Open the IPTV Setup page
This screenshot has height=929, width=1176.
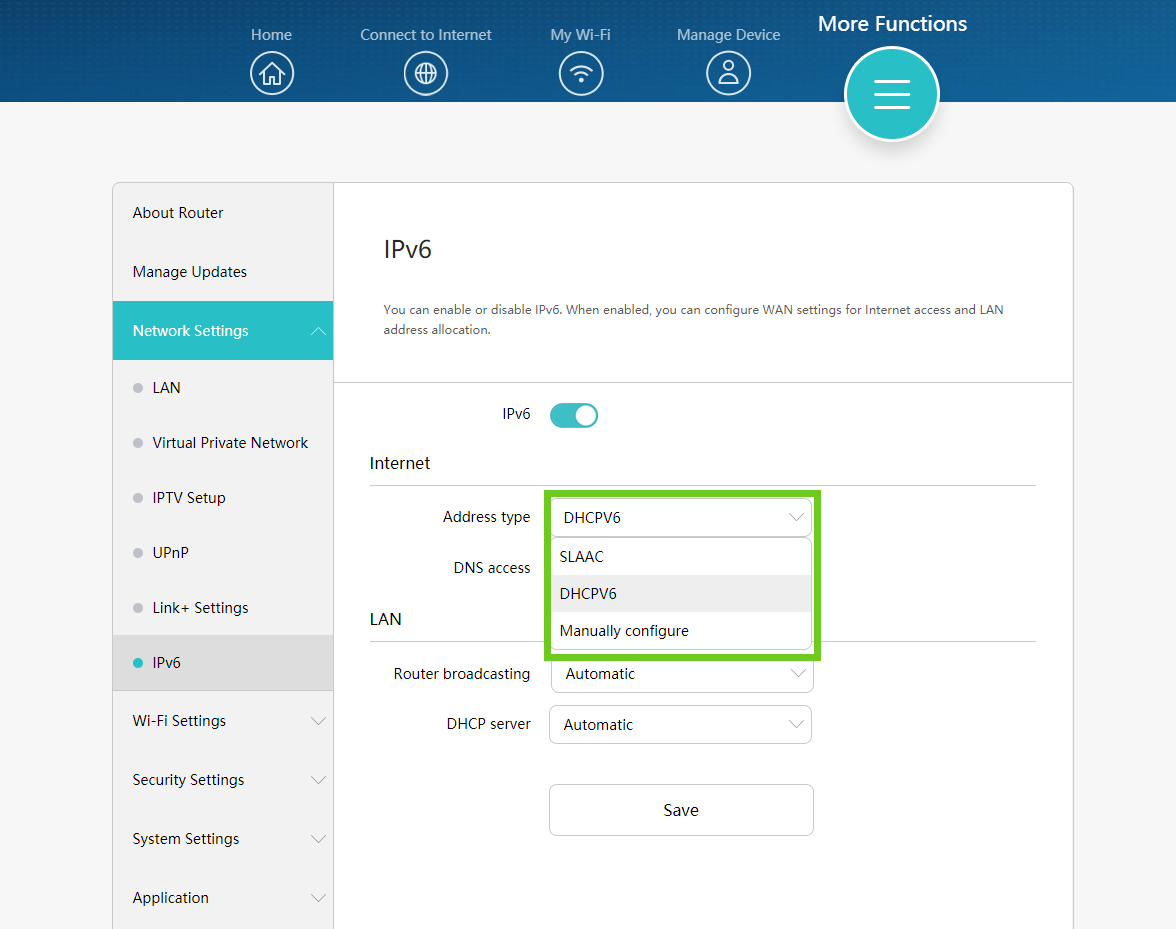pyautogui.click(x=189, y=498)
